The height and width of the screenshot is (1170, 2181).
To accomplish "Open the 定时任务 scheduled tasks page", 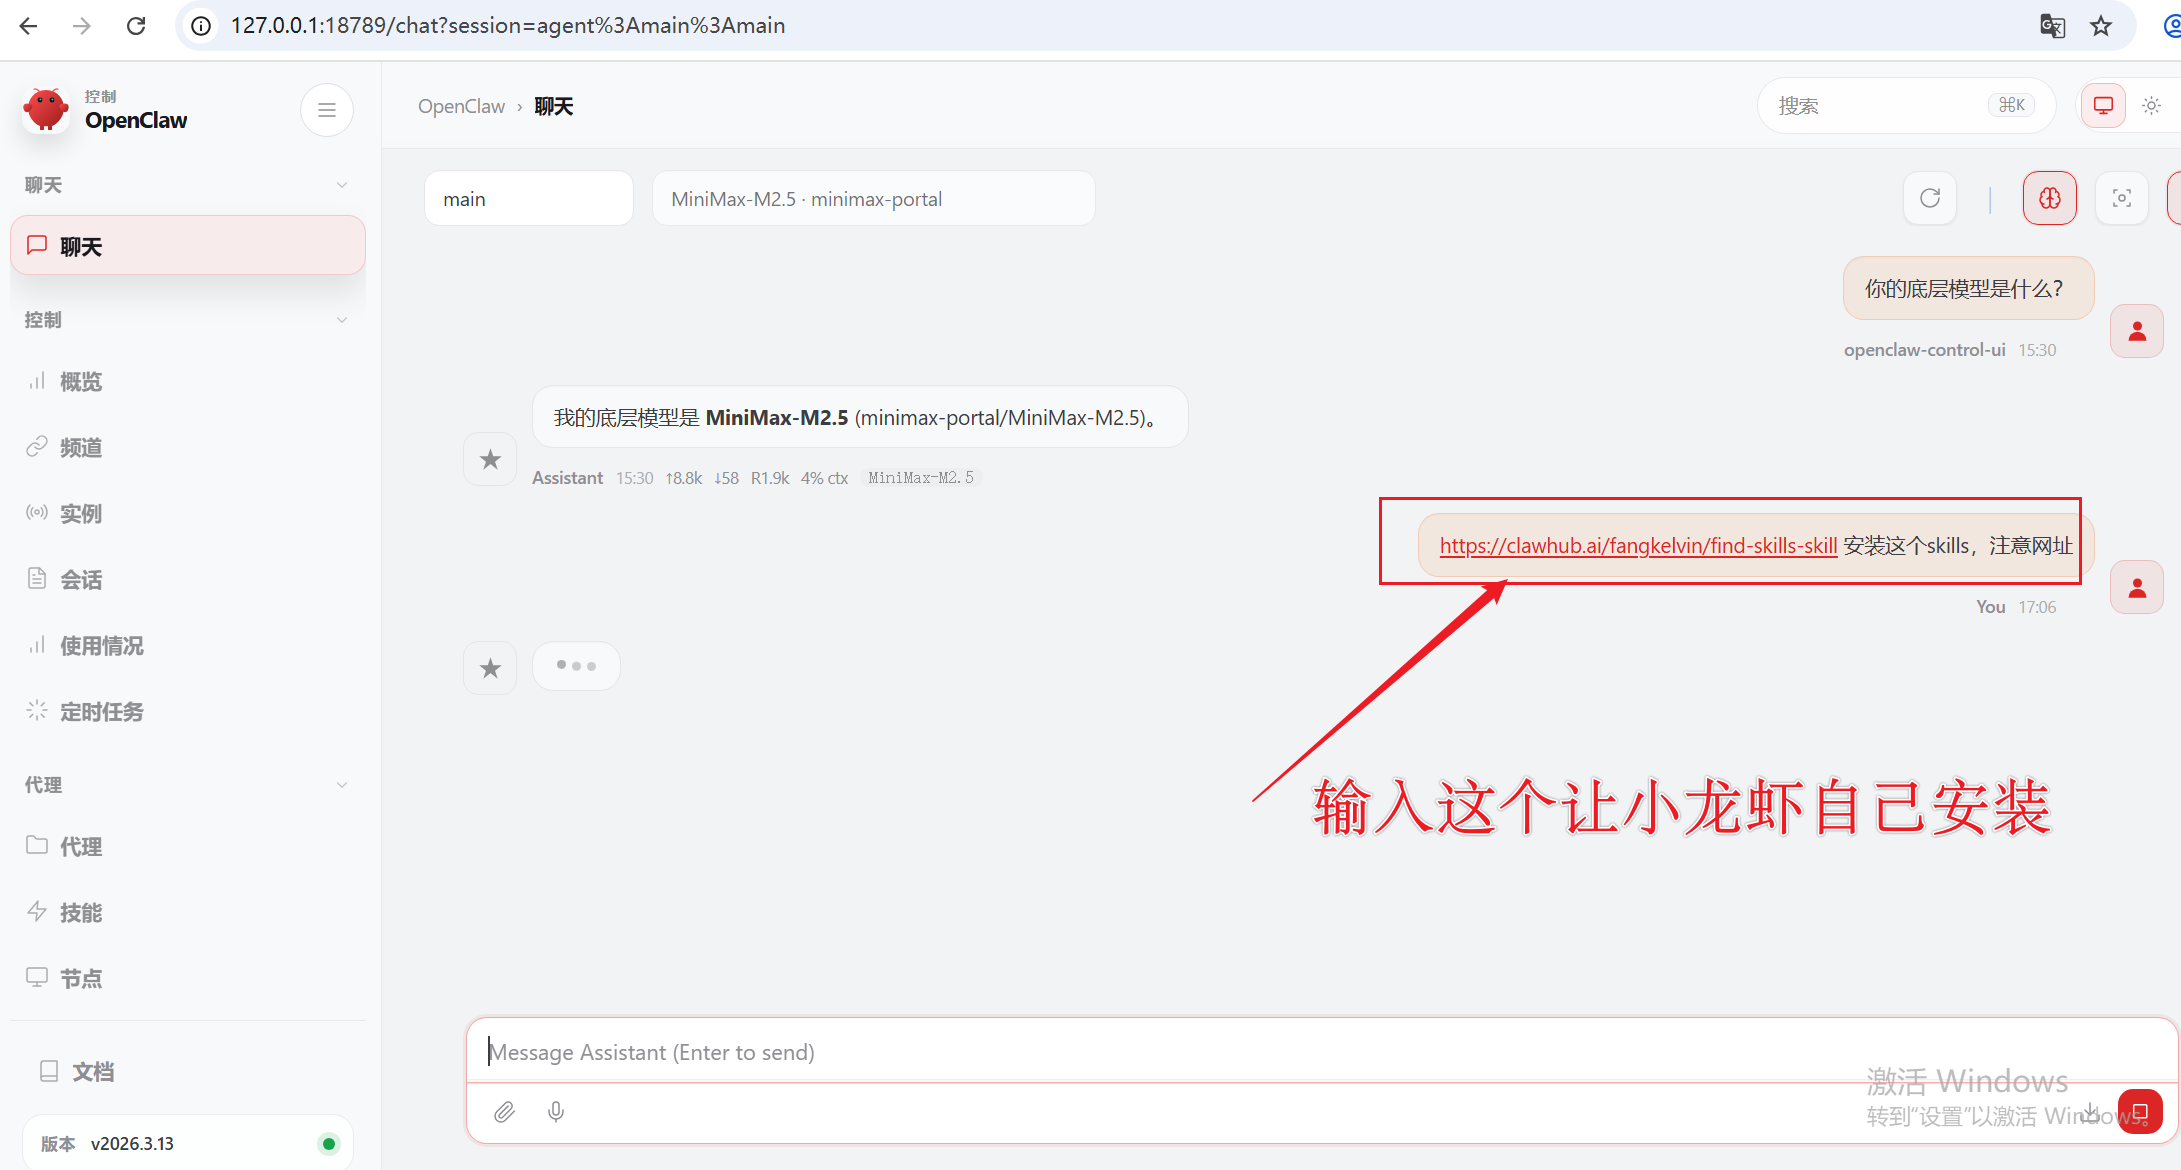I will click(x=188, y=712).
